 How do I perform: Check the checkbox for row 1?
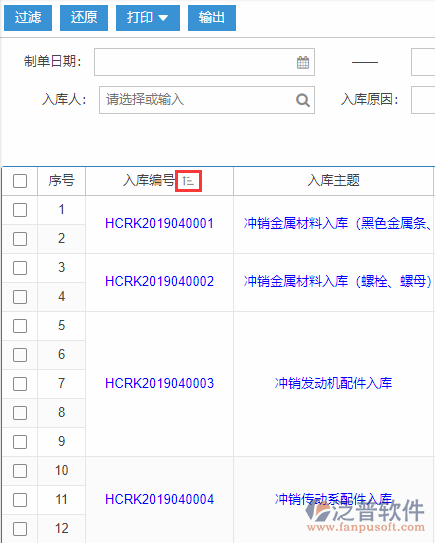coord(20,210)
